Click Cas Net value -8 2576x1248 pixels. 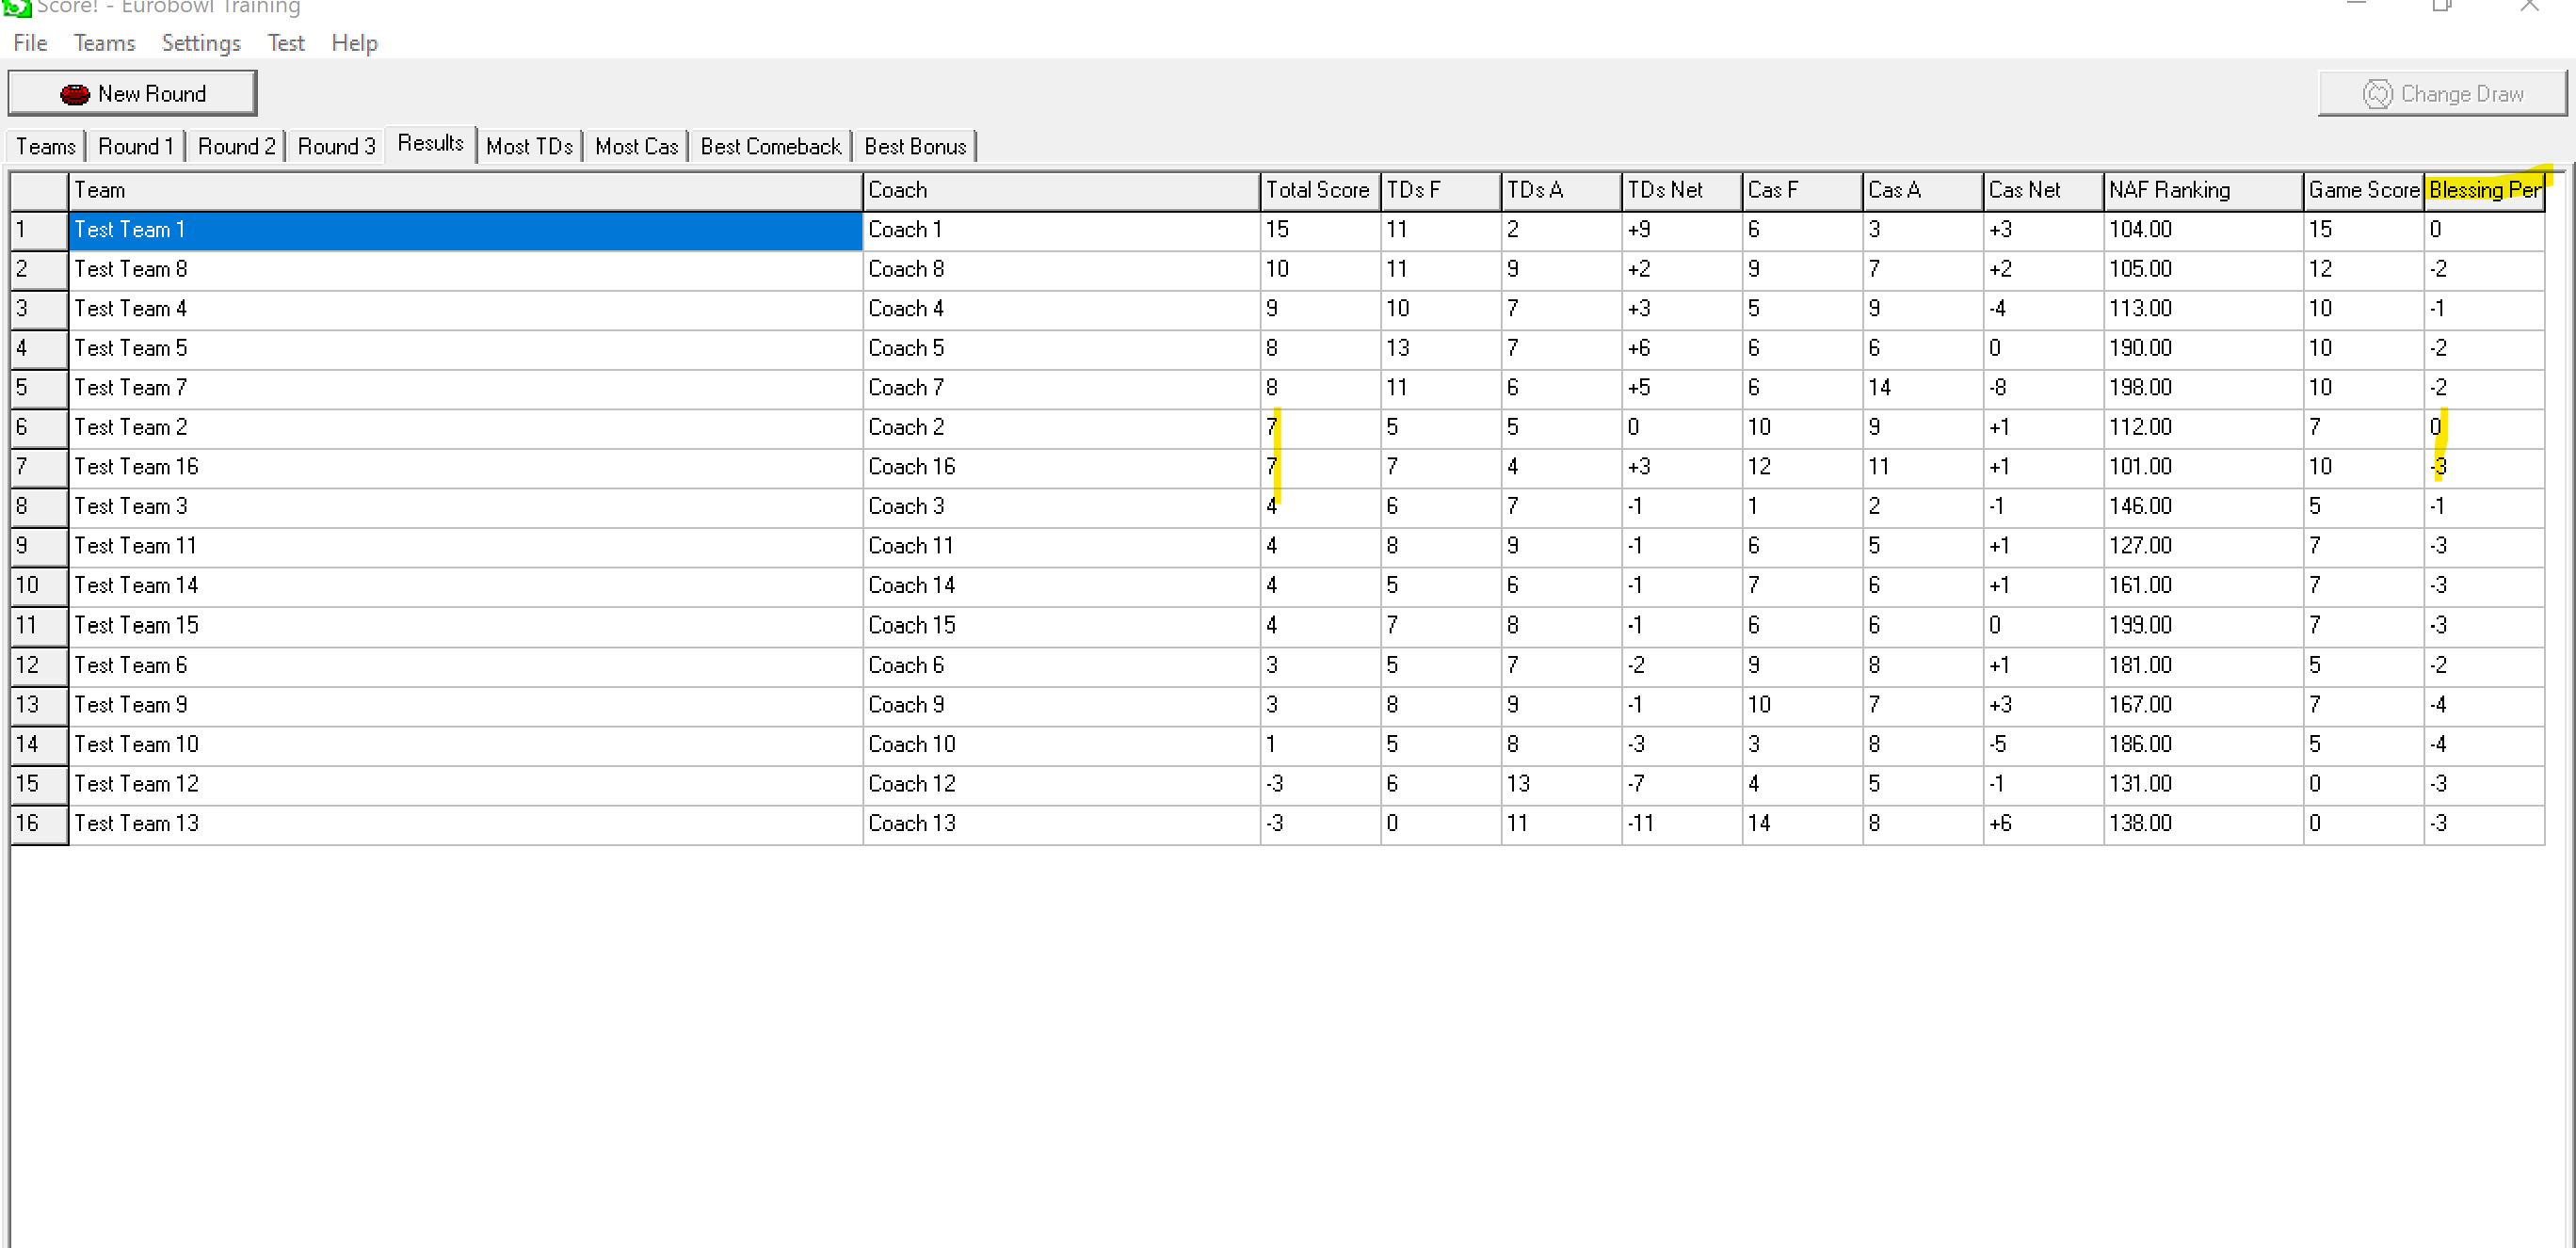click(2042, 388)
